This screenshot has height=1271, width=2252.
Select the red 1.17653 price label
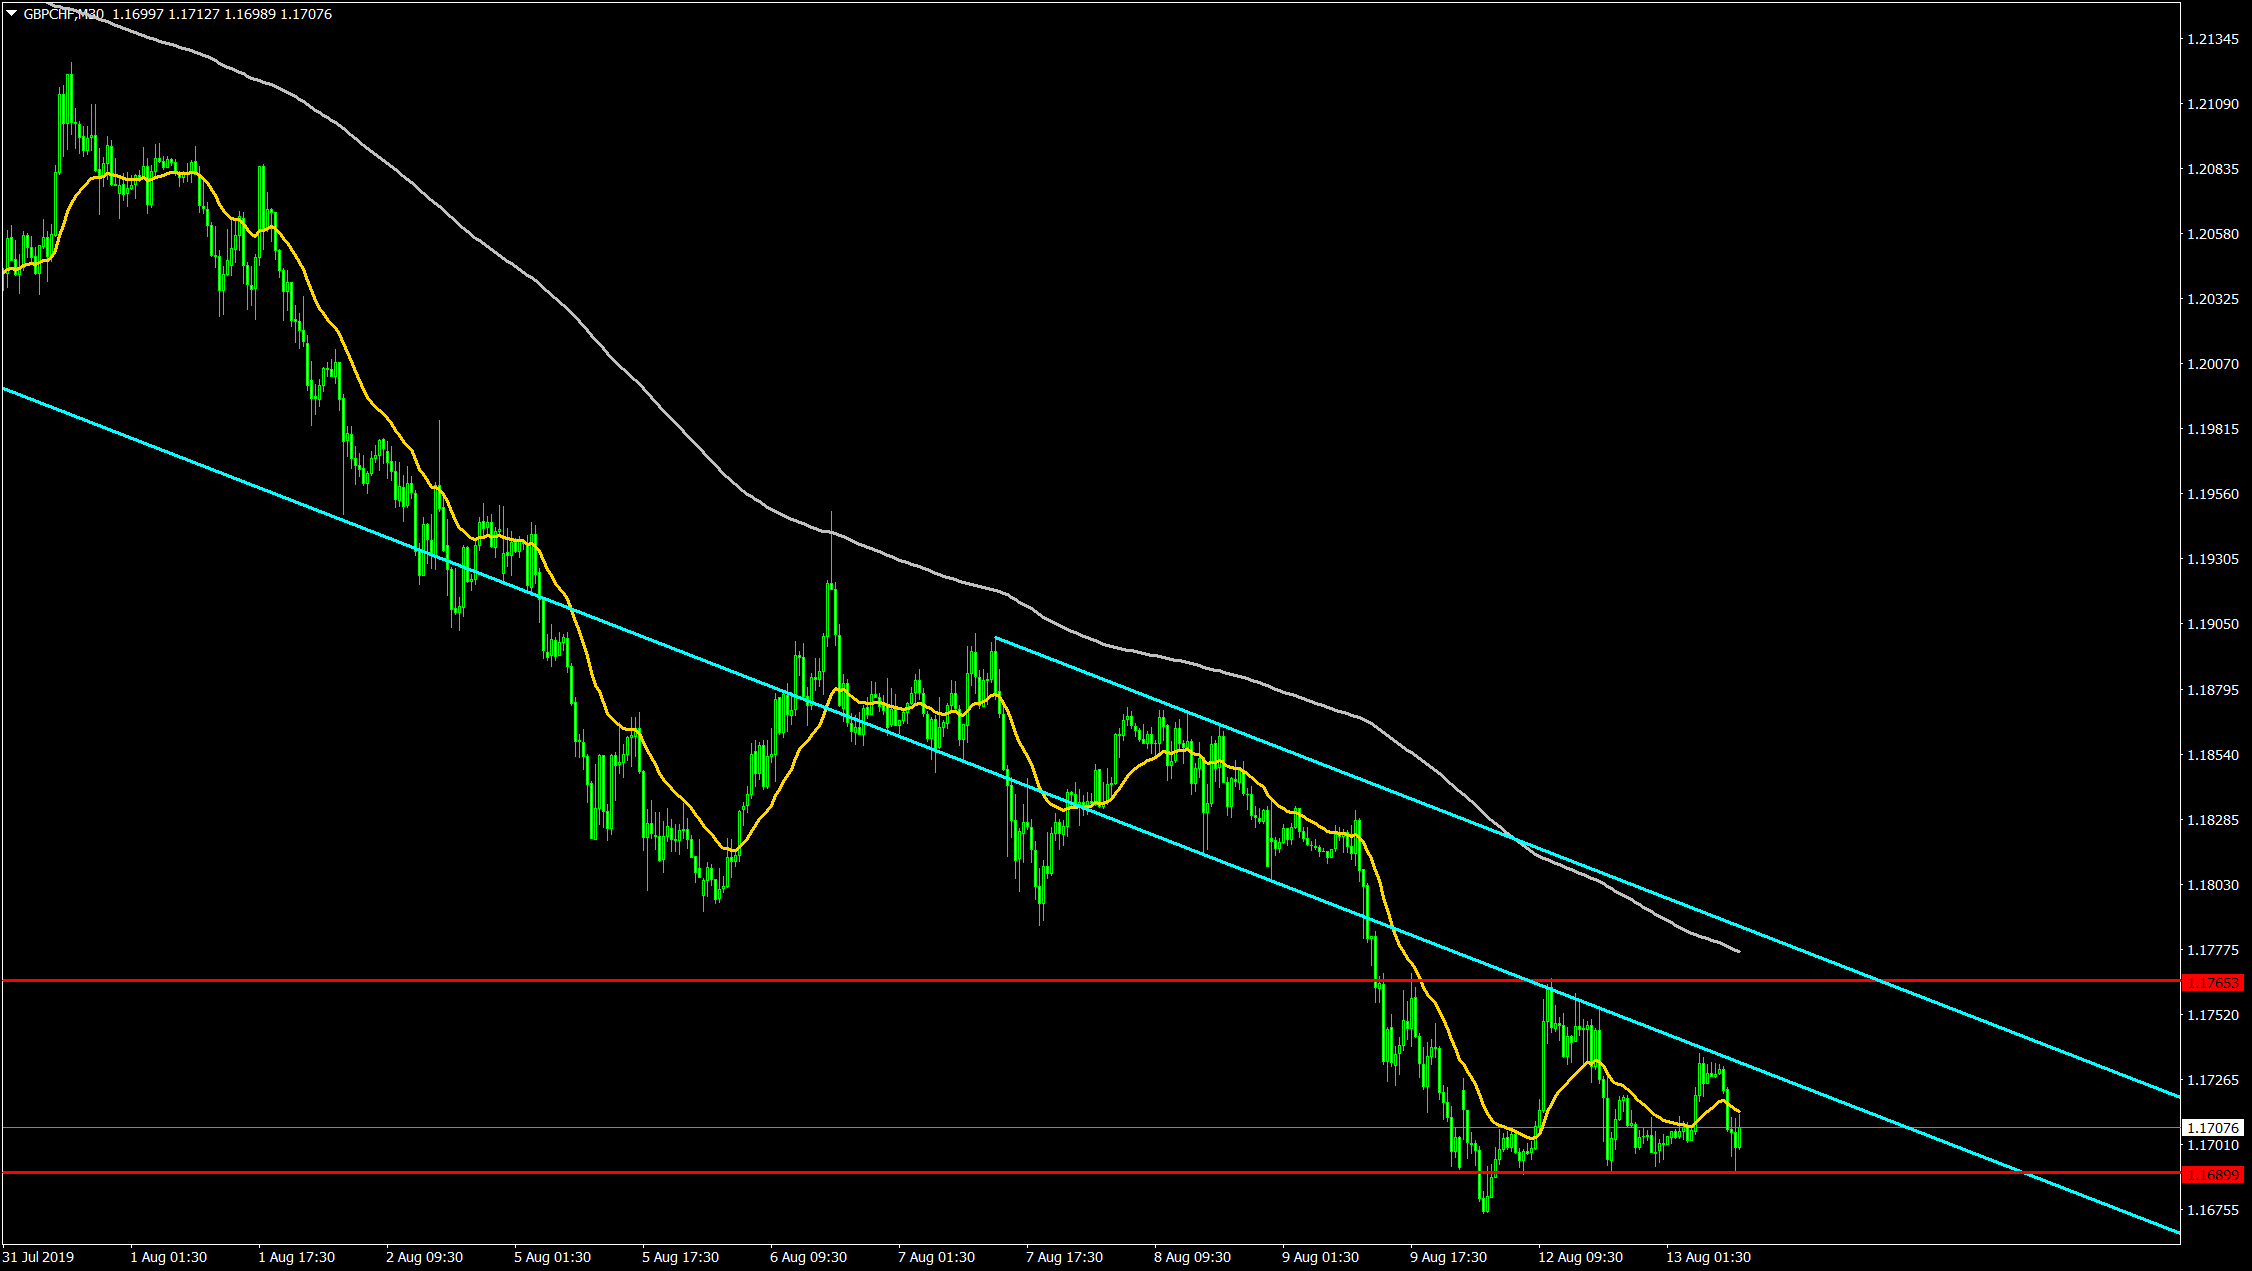tap(2213, 983)
